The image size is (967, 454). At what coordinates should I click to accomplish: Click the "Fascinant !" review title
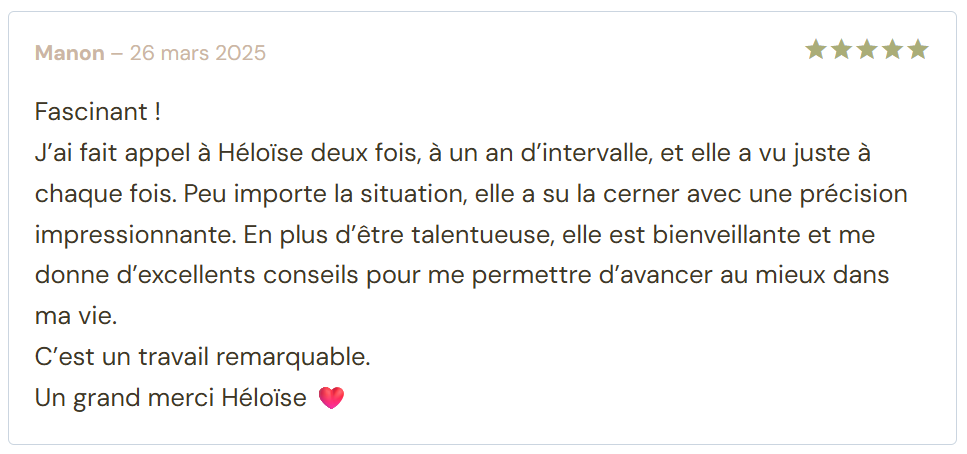pyautogui.click(x=98, y=111)
